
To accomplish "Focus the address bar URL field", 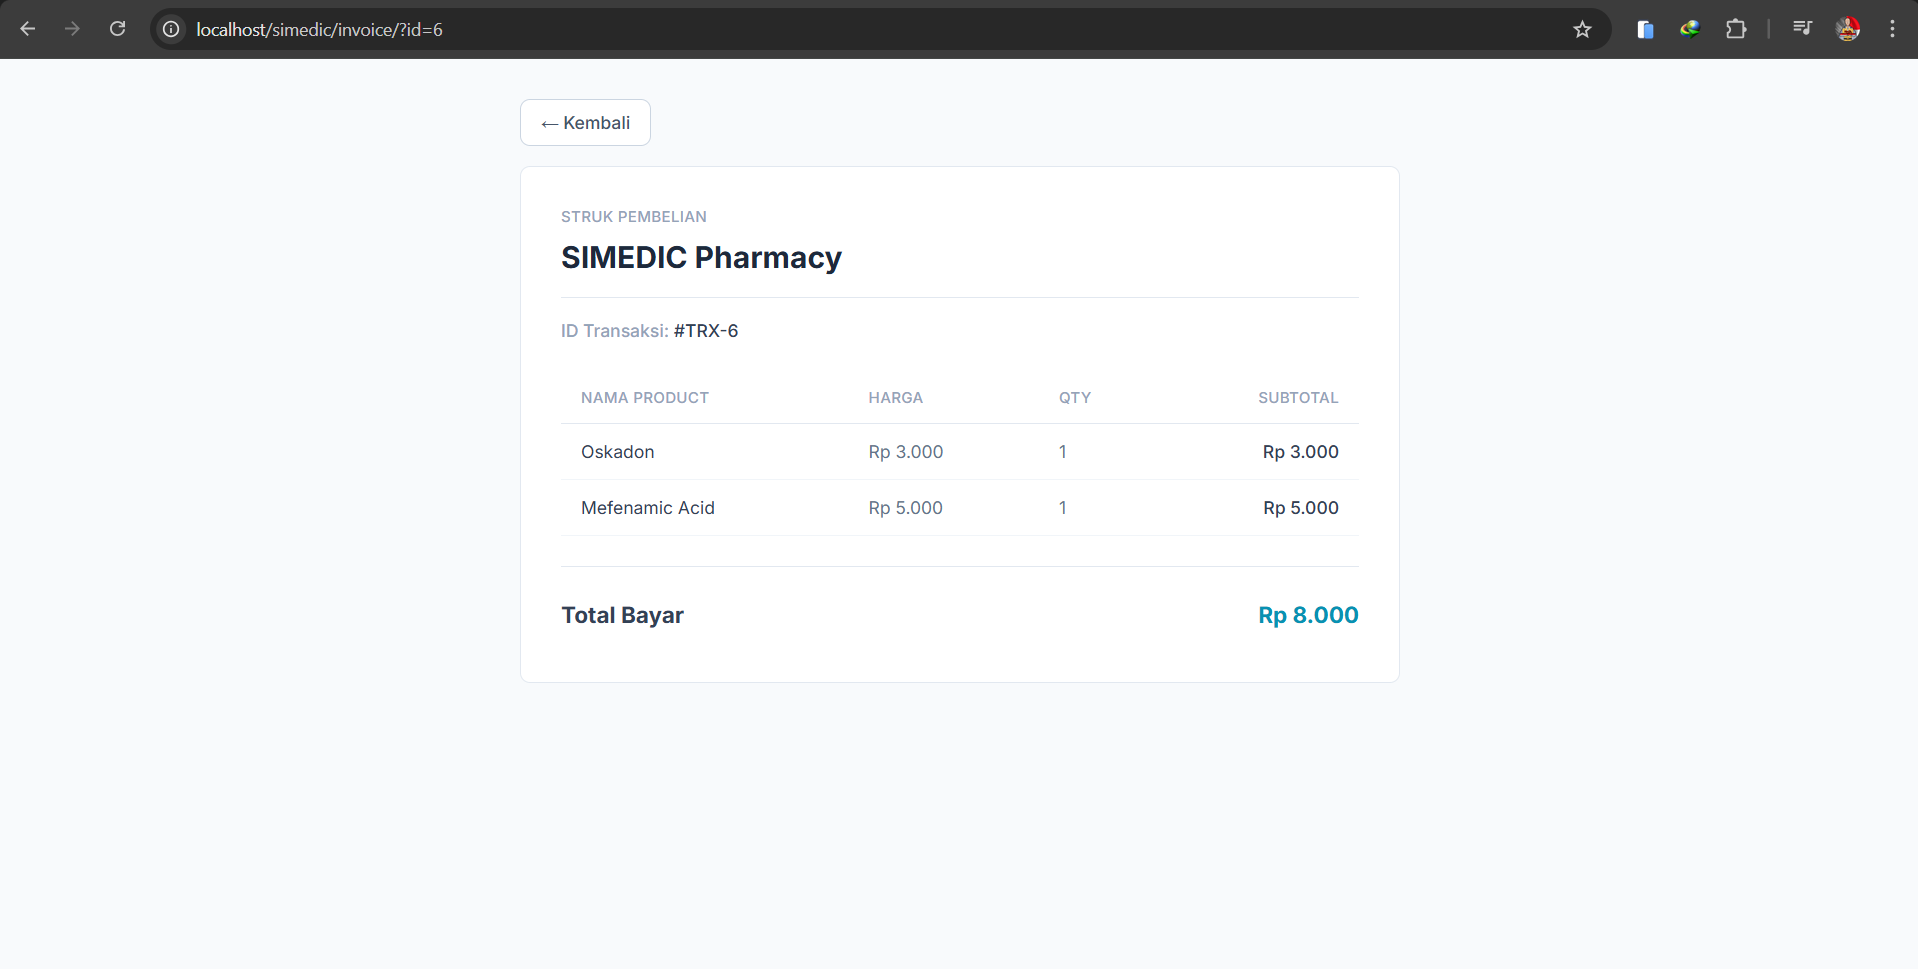I will 870,29.
